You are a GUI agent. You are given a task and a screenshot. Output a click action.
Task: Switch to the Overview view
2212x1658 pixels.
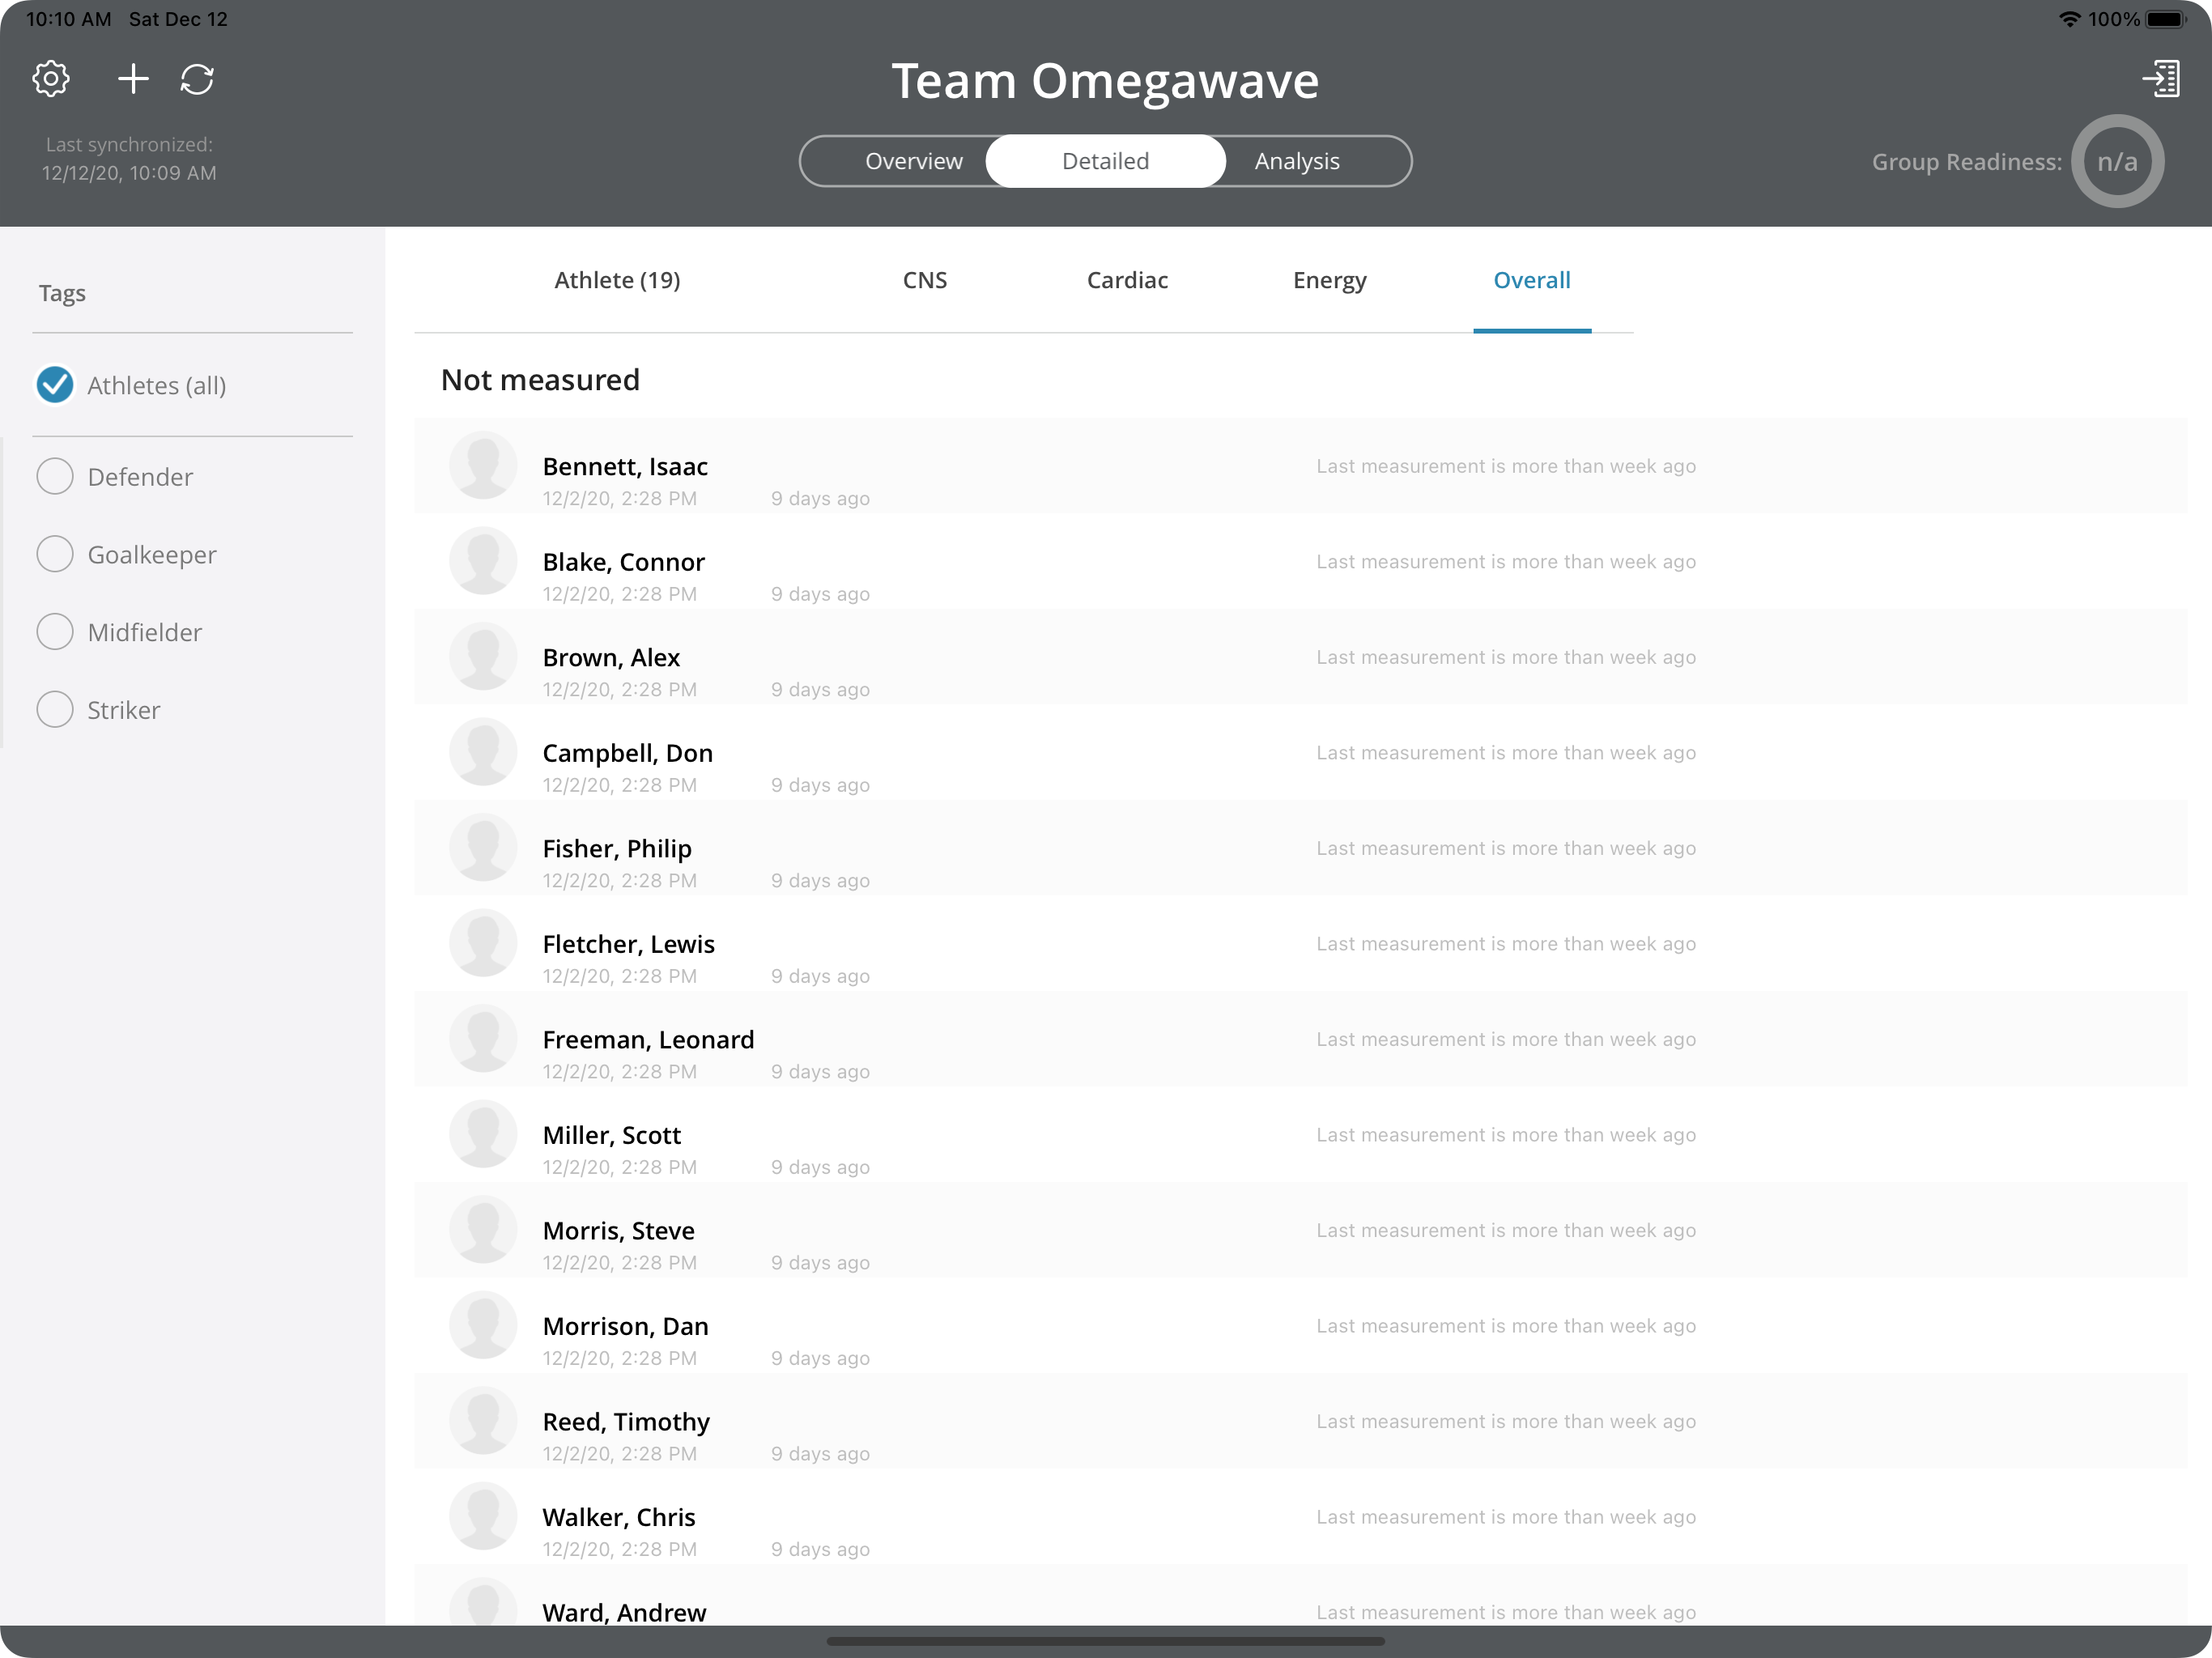tap(913, 162)
